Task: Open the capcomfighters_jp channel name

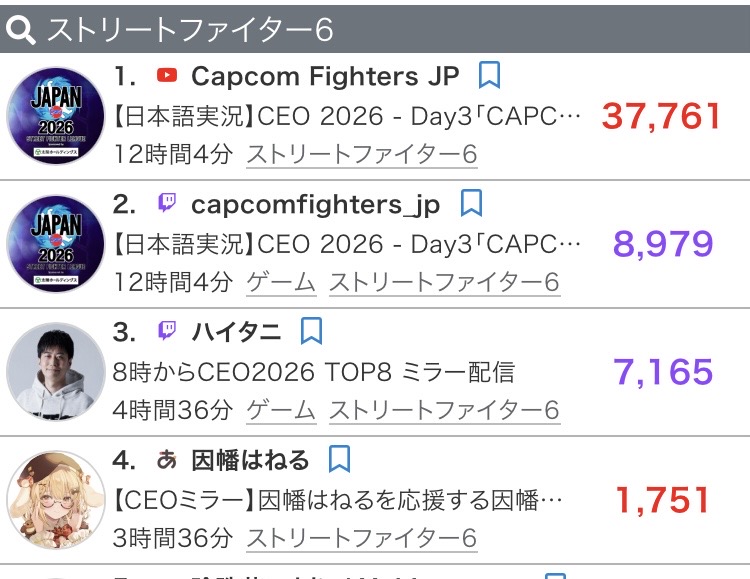Action: (x=316, y=205)
